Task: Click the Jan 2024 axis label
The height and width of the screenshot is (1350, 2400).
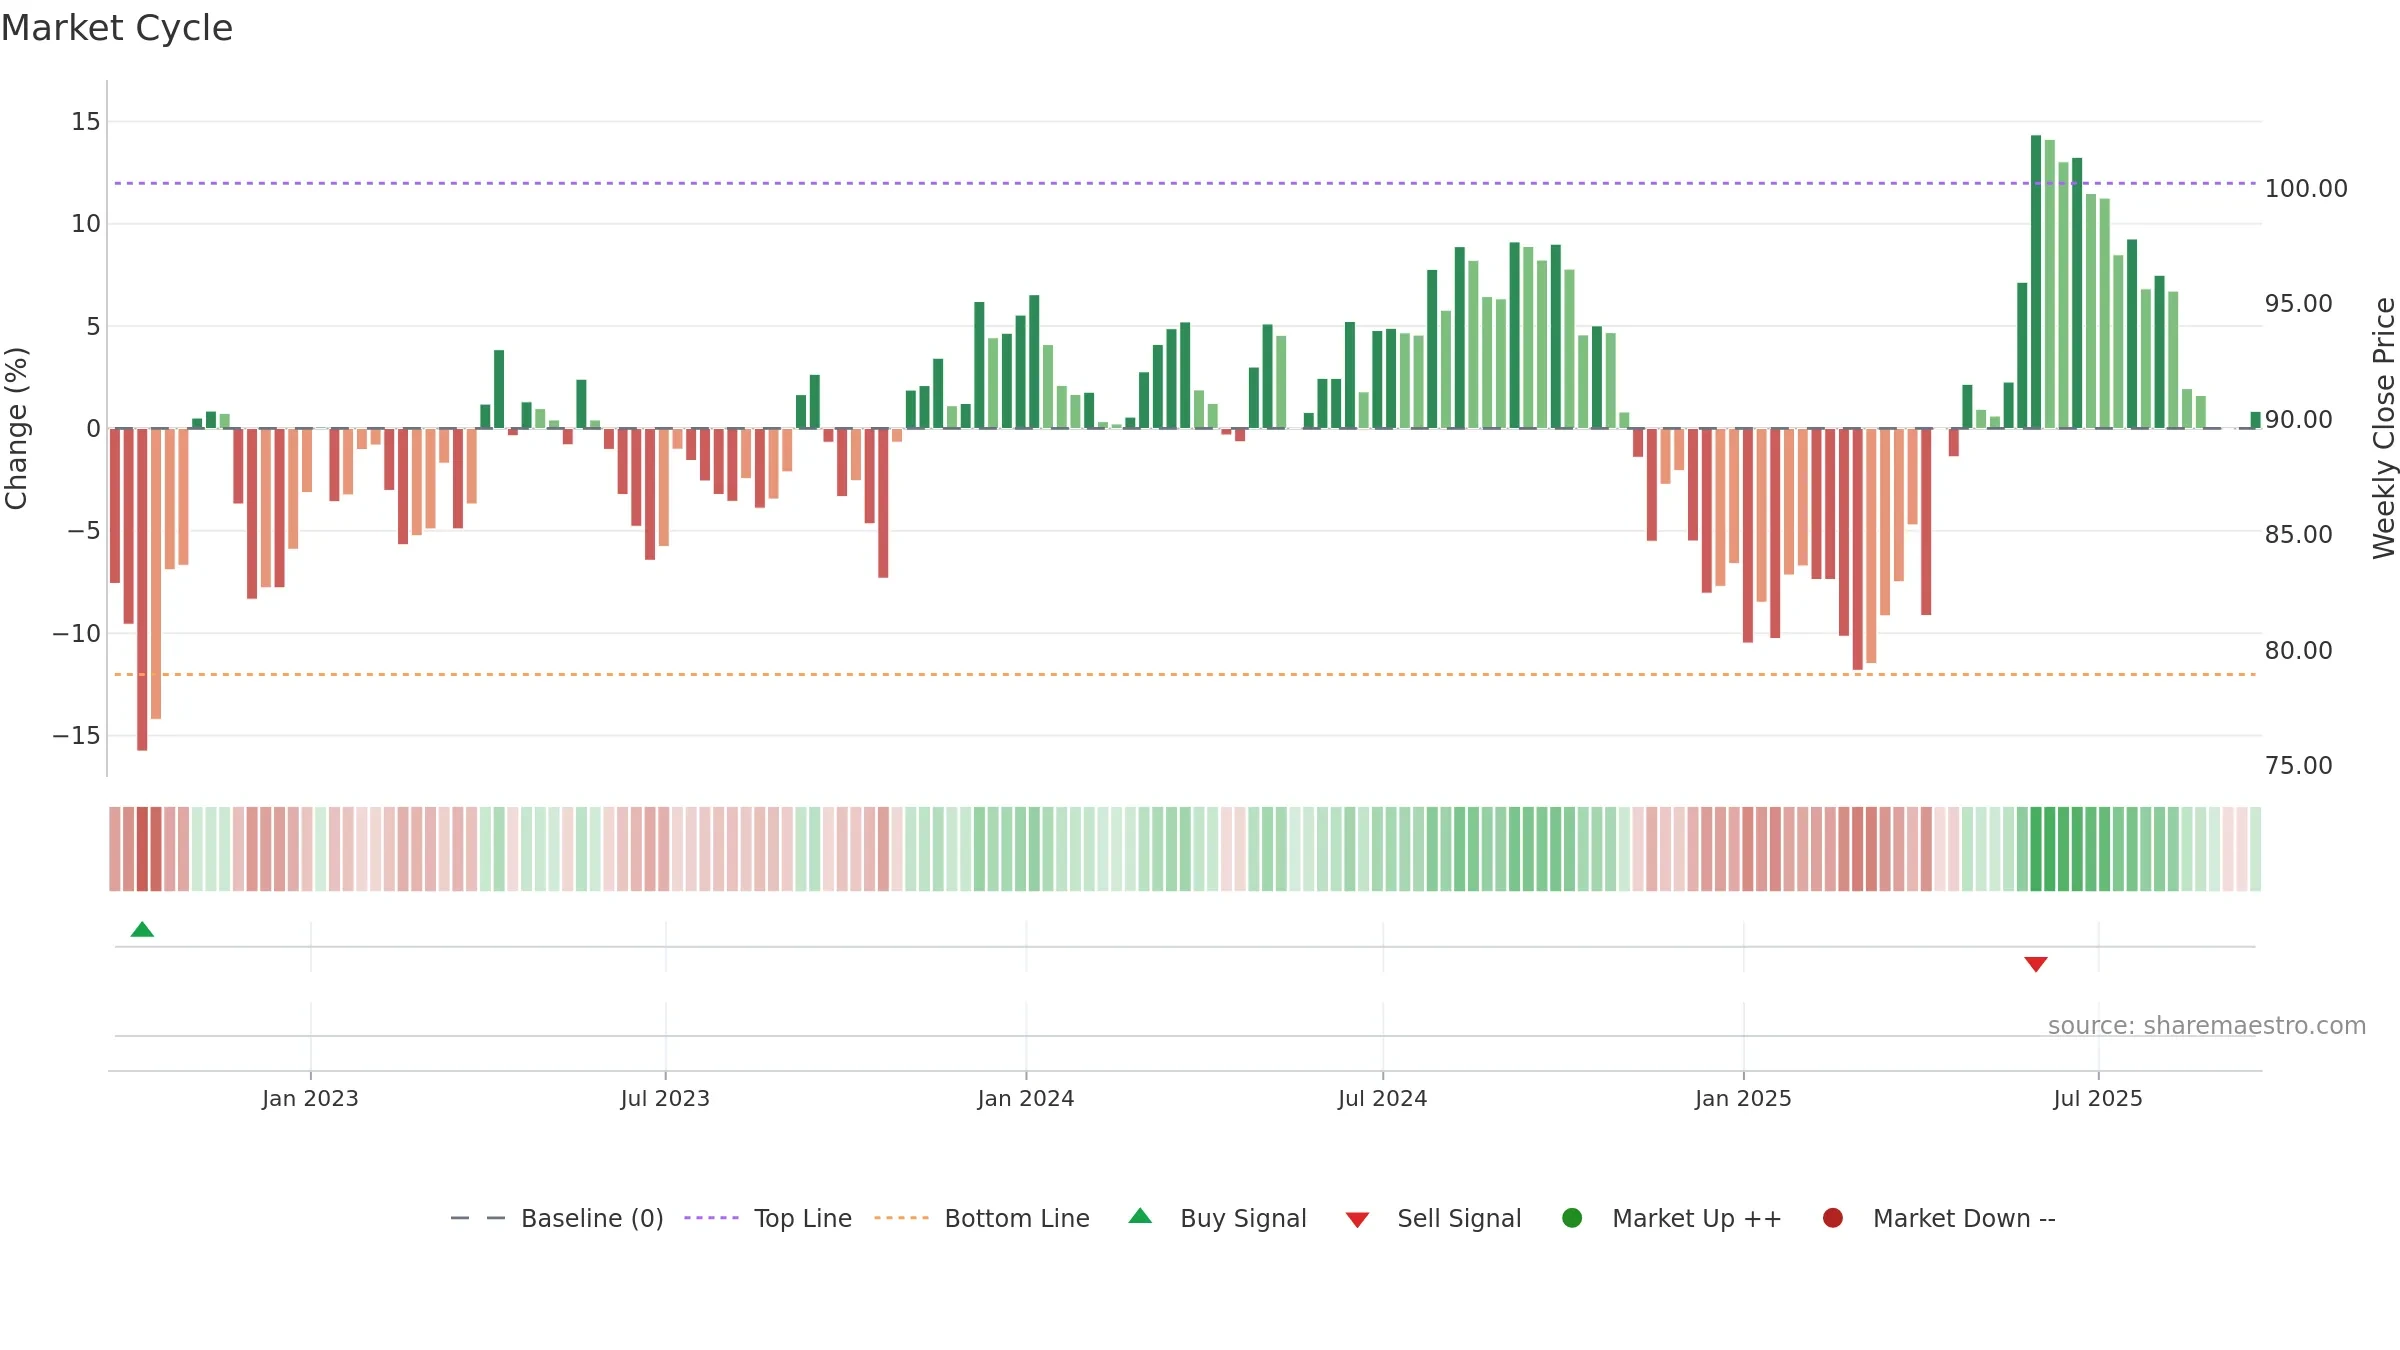Action: 1026,1099
